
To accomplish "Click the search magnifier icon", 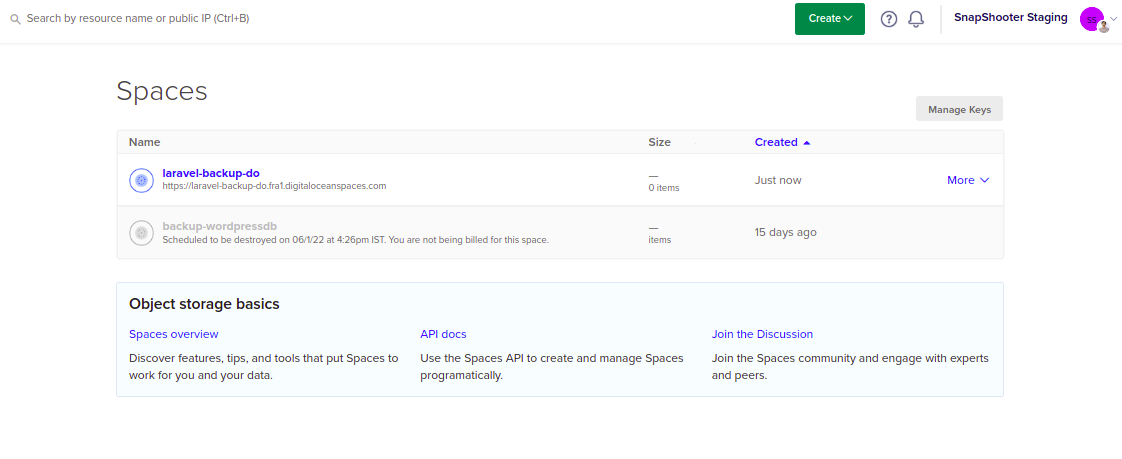I will point(15,19).
